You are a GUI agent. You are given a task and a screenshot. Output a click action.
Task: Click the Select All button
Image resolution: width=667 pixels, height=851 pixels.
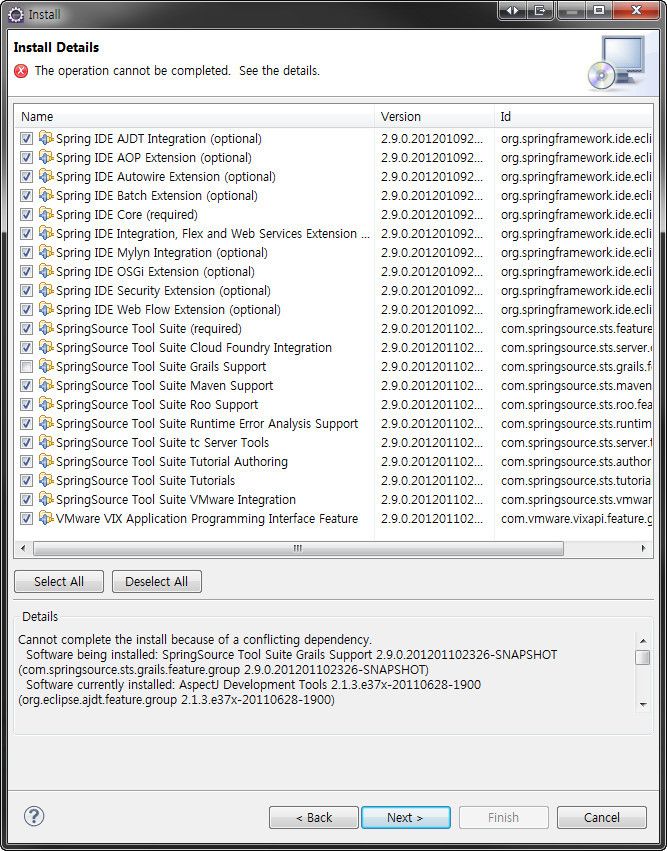click(x=59, y=582)
